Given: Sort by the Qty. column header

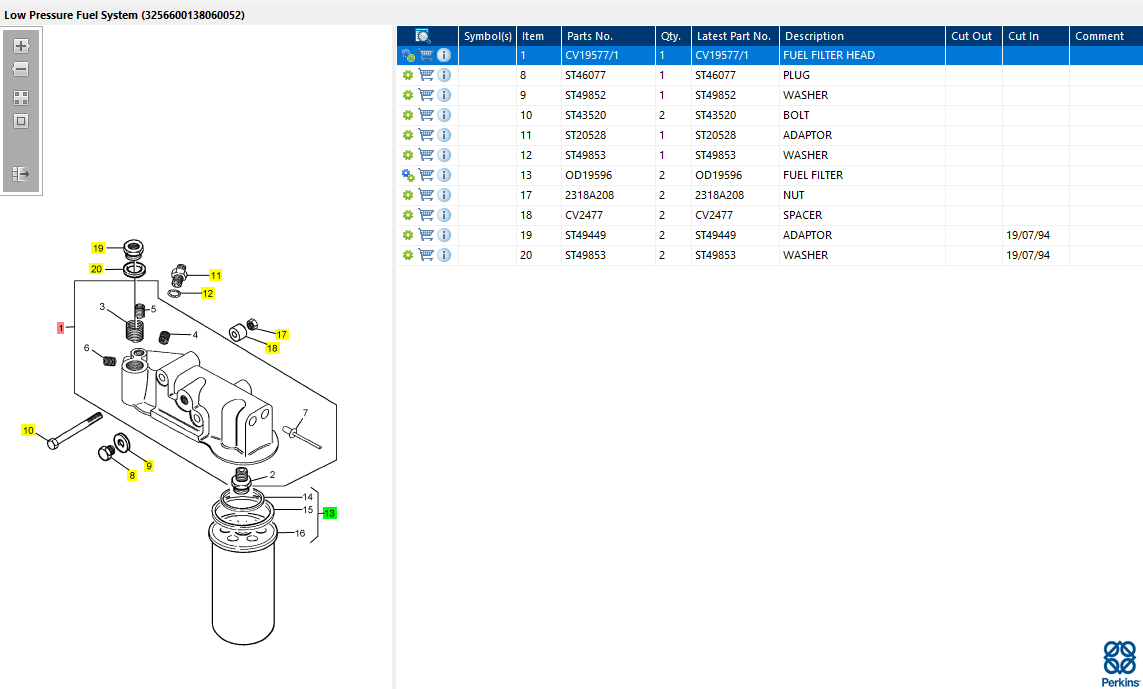Looking at the screenshot, I should 673,36.
